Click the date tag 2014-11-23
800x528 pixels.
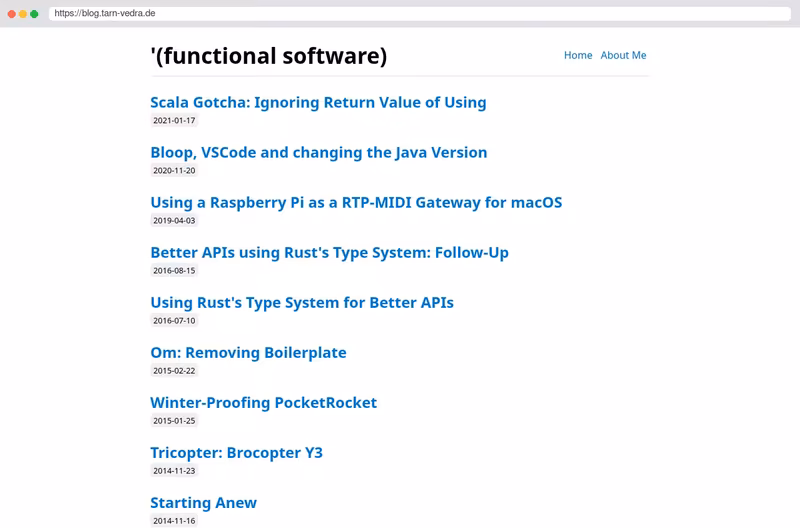point(174,470)
